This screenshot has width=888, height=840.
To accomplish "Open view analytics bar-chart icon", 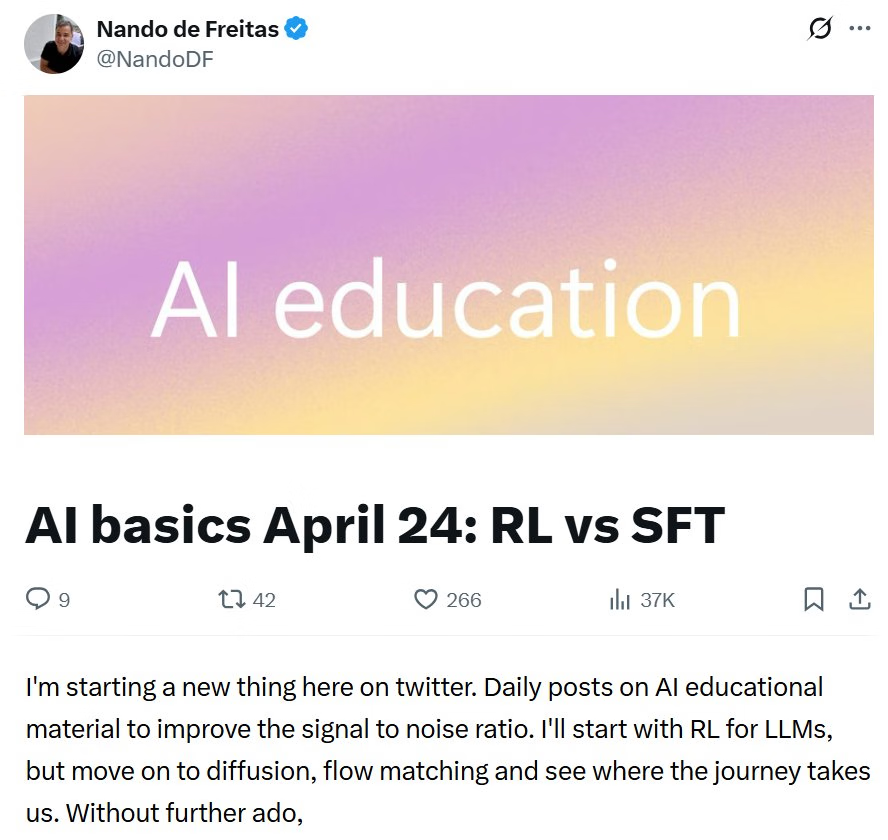I will click(x=620, y=599).
